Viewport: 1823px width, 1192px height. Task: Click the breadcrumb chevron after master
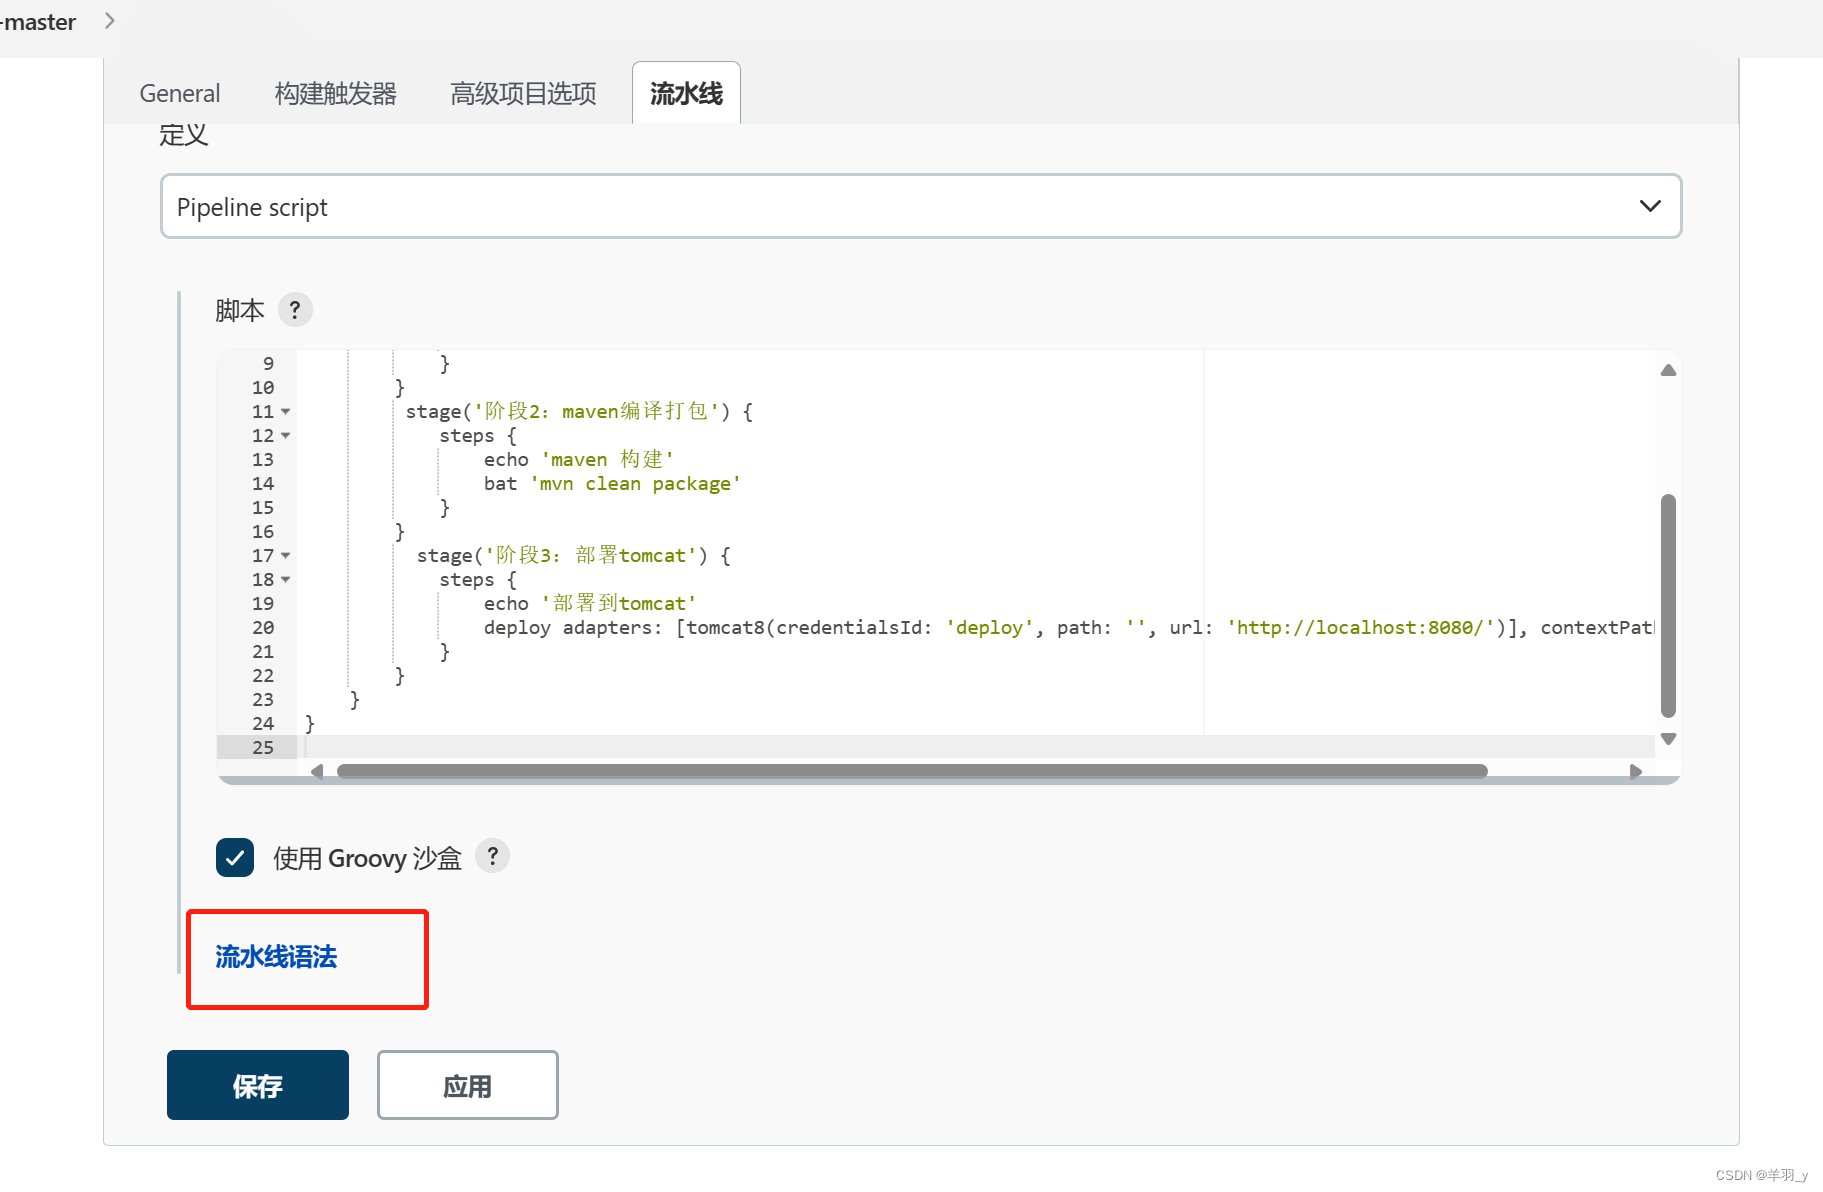click(x=110, y=21)
